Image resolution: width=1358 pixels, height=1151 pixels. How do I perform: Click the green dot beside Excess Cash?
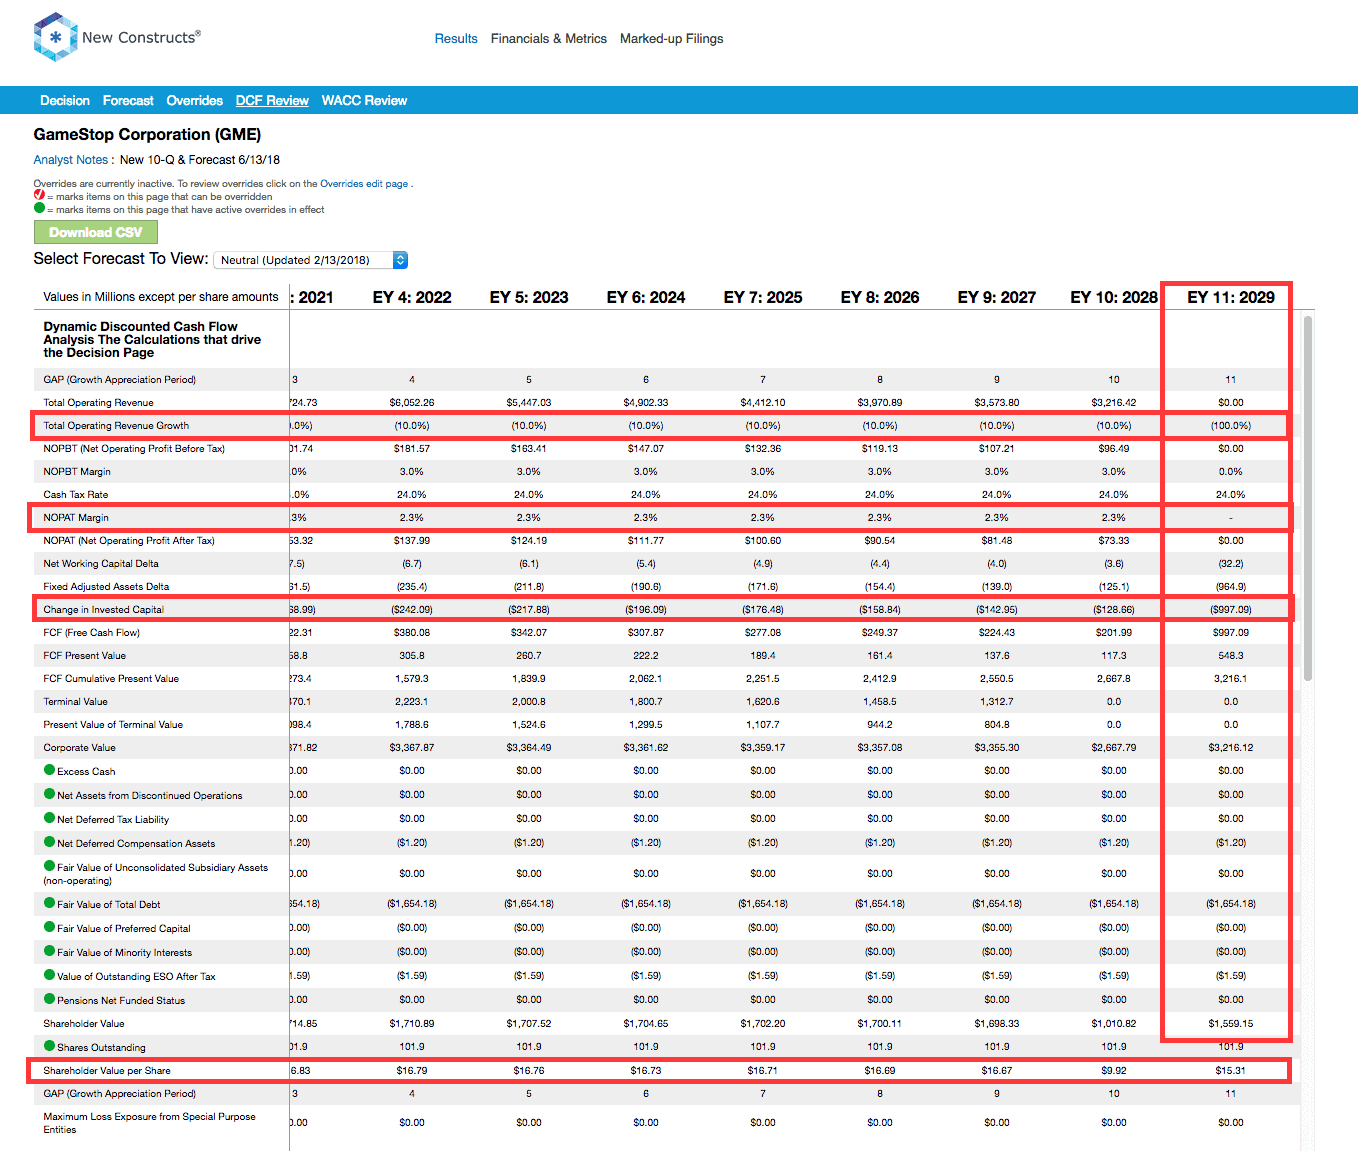(x=49, y=770)
